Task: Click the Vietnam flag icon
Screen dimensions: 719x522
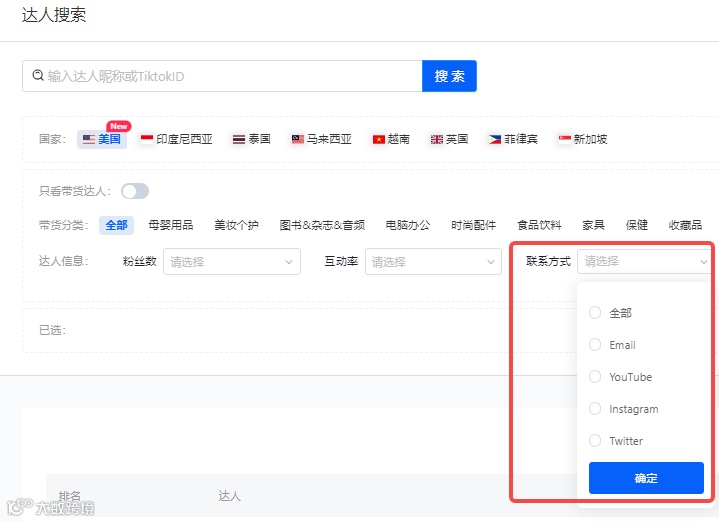Action: [379, 139]
